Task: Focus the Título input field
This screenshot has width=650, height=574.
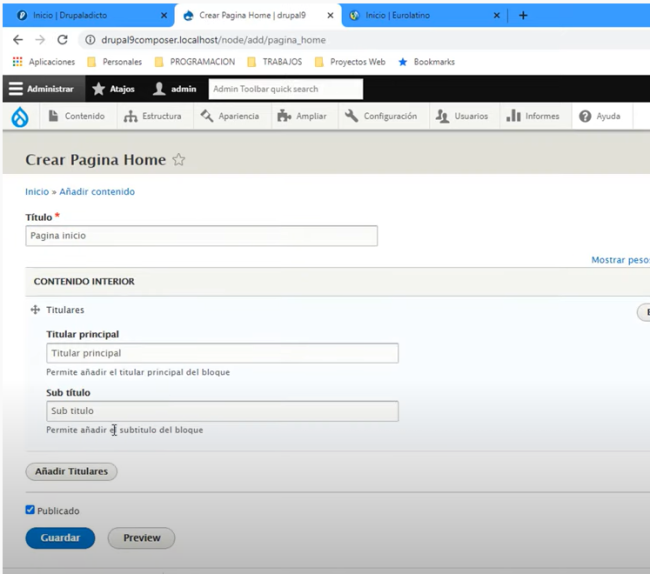Action: [201, 235]
